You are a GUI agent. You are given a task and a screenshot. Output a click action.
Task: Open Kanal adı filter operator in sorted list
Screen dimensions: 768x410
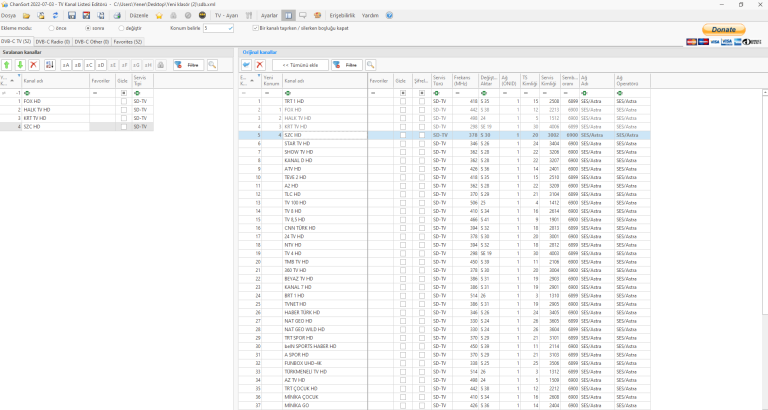(x=27, y=93)
